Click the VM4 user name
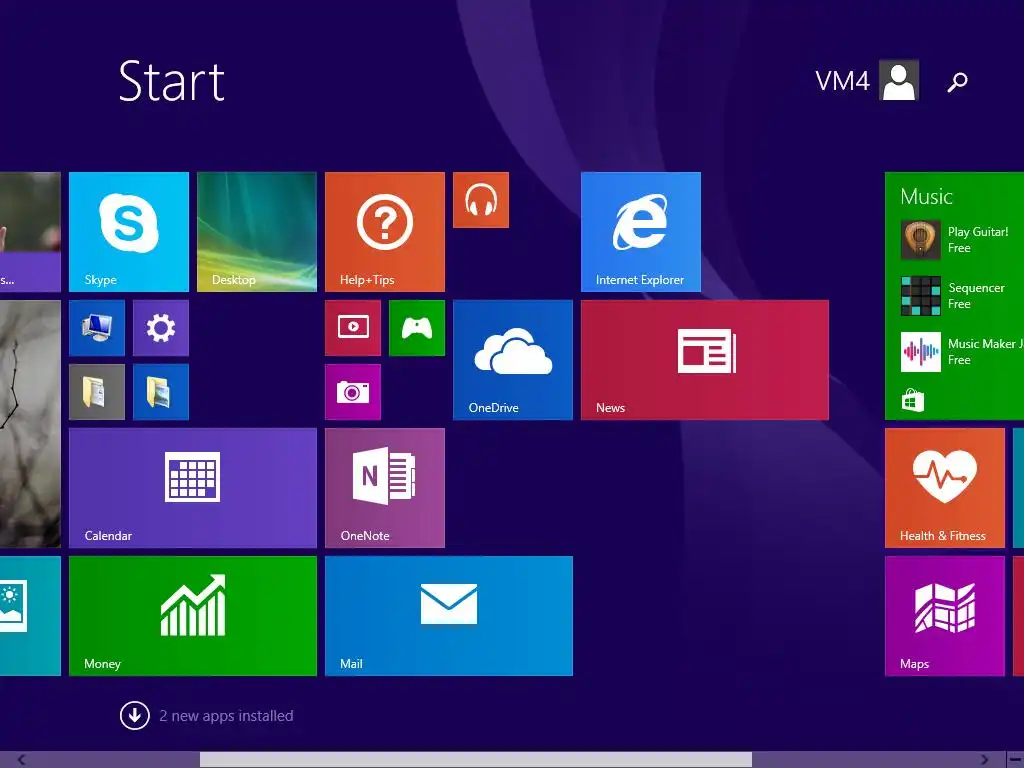Viewport: 1024px width, 768px height. tap(842, 81)
